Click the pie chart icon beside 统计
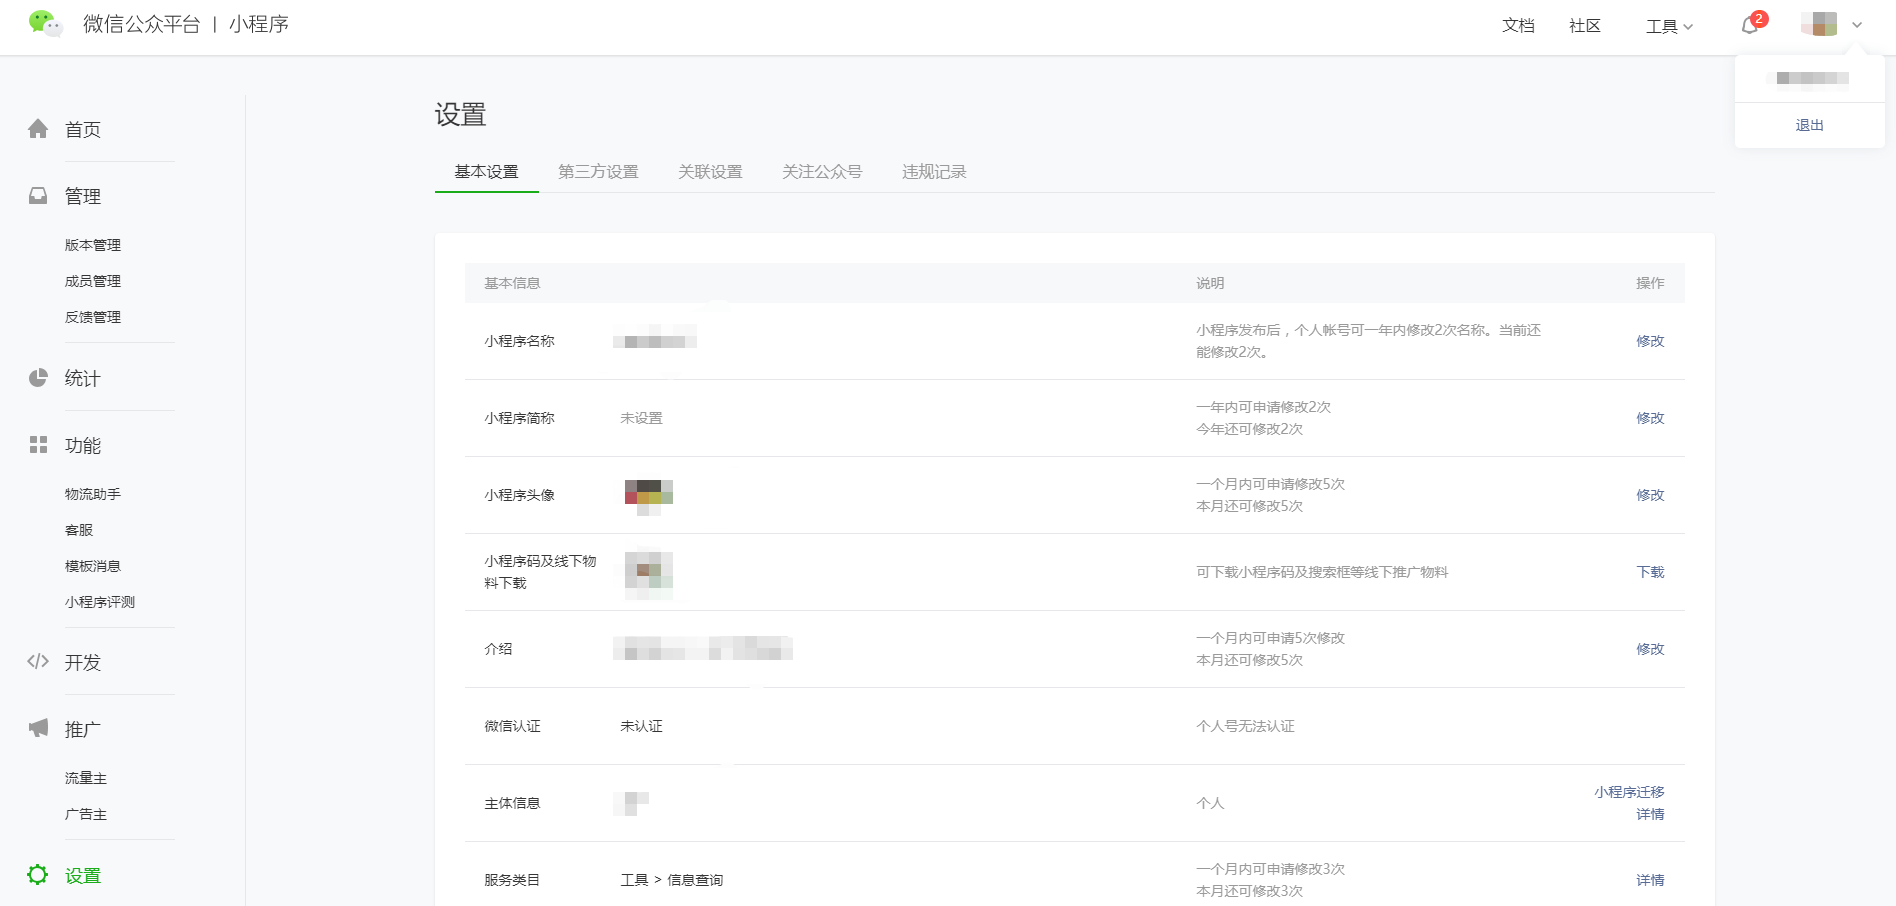This screenshot has width=1896, height=906. tap(38, 378)
